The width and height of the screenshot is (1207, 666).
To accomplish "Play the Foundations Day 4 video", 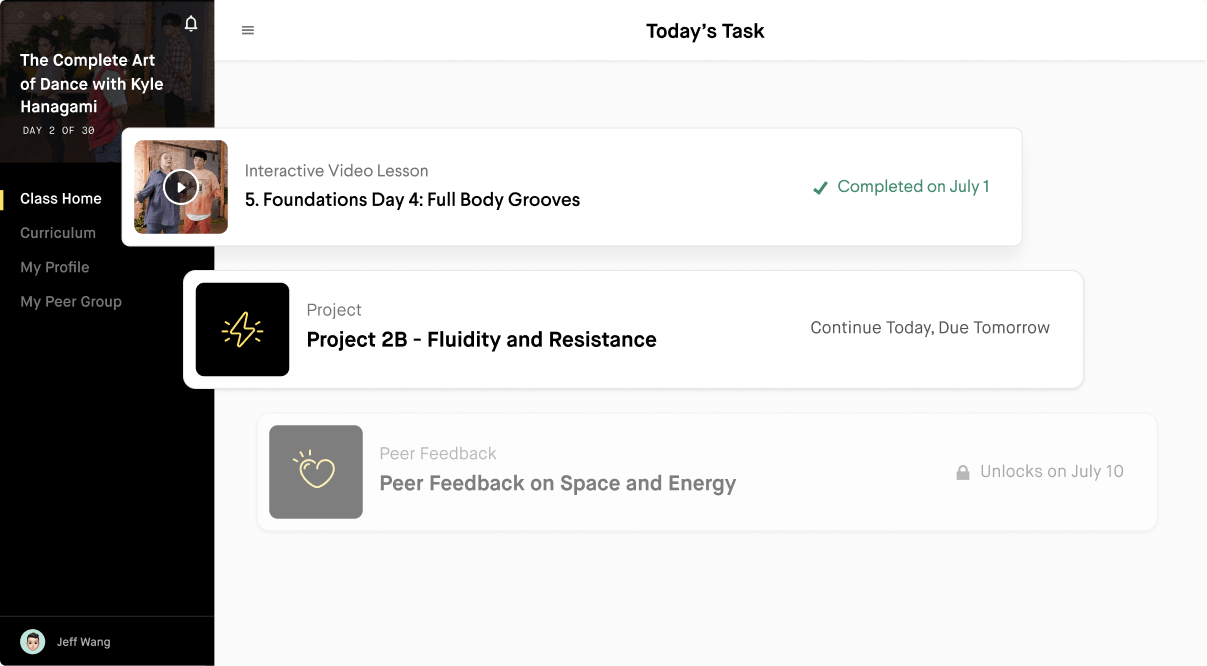I will 180,187.
